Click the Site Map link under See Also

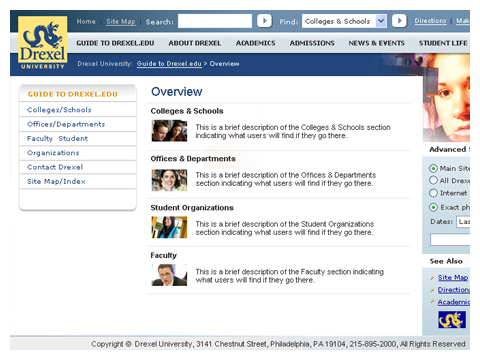pos(453,278)
